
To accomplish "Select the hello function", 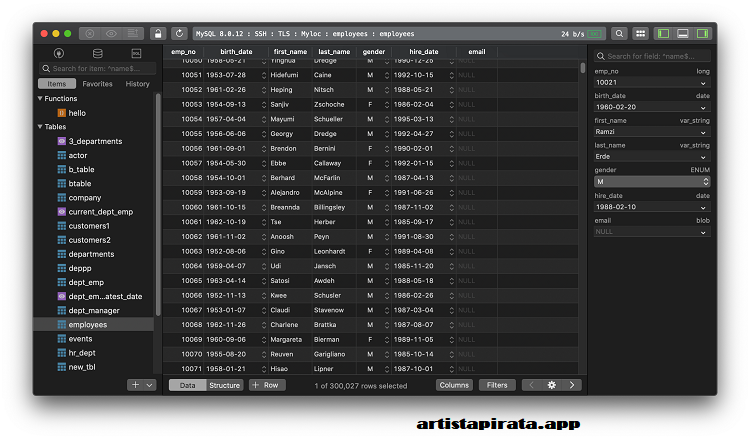I will tap(77, 113).
